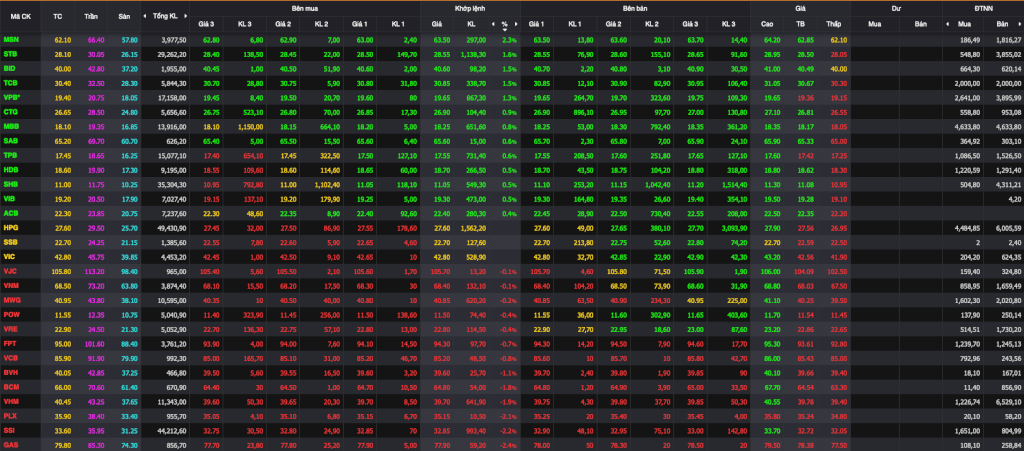Open the MWG stock symbol

[11, 299]
